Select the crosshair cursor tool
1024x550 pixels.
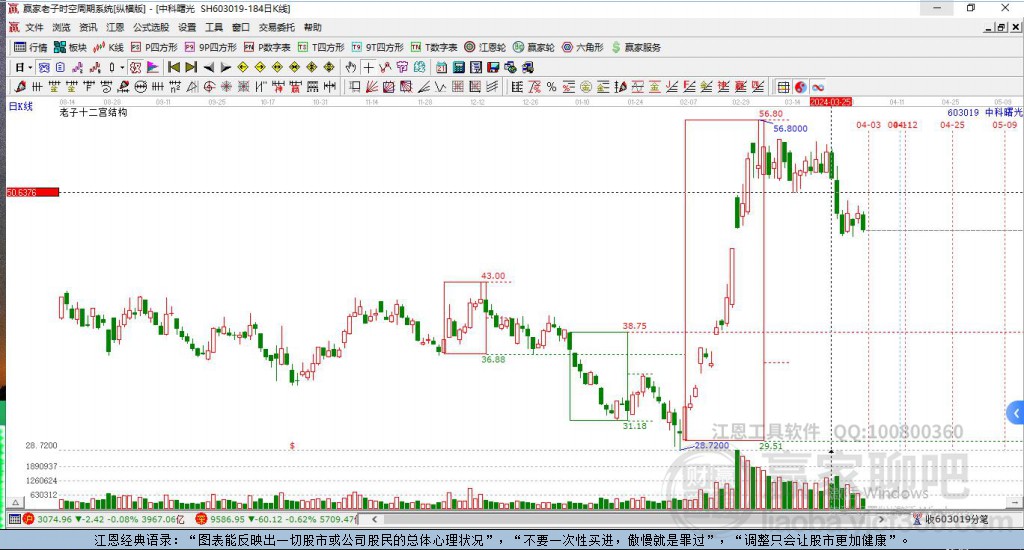point(369,67)
